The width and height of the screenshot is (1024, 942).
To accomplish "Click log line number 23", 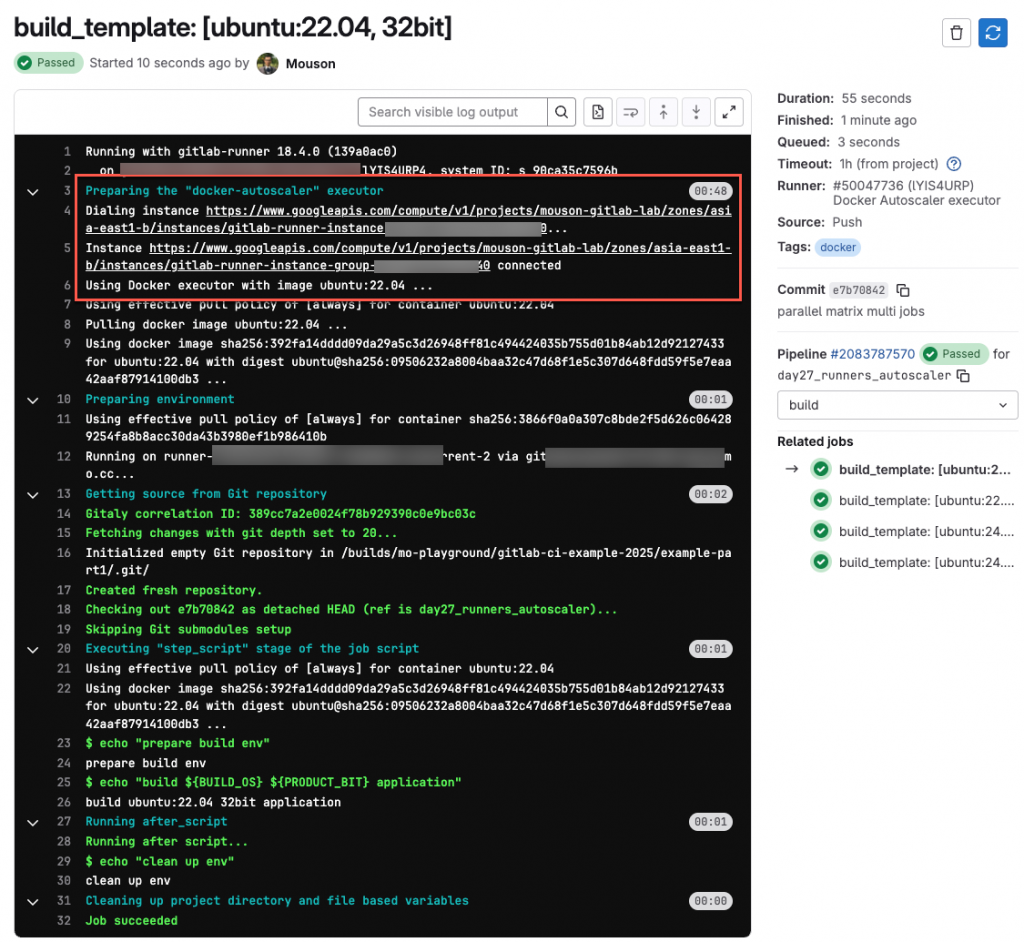I will [x=63, y=743].
